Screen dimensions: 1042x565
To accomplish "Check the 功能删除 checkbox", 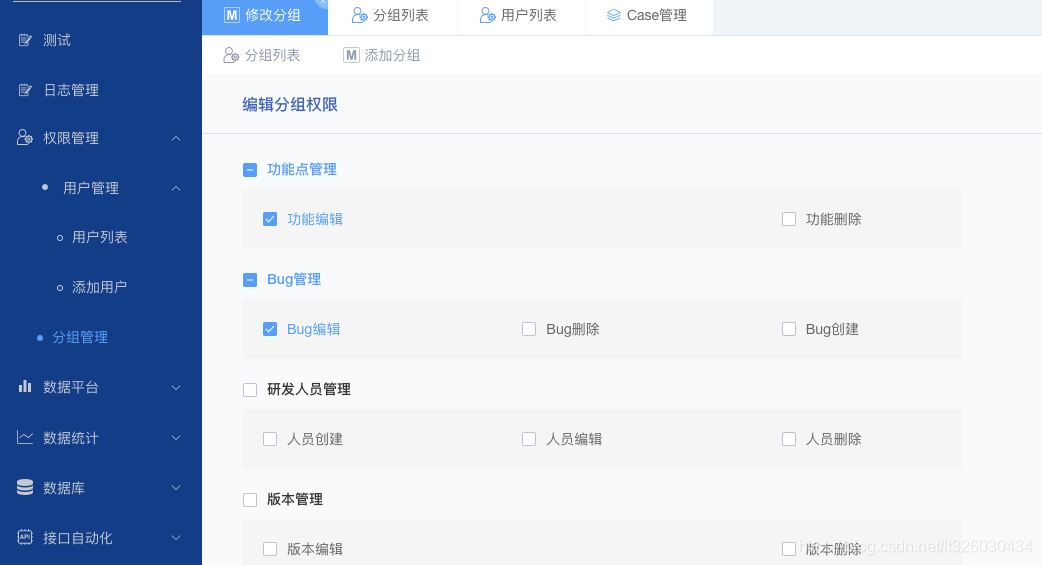I will coord(789,219).
